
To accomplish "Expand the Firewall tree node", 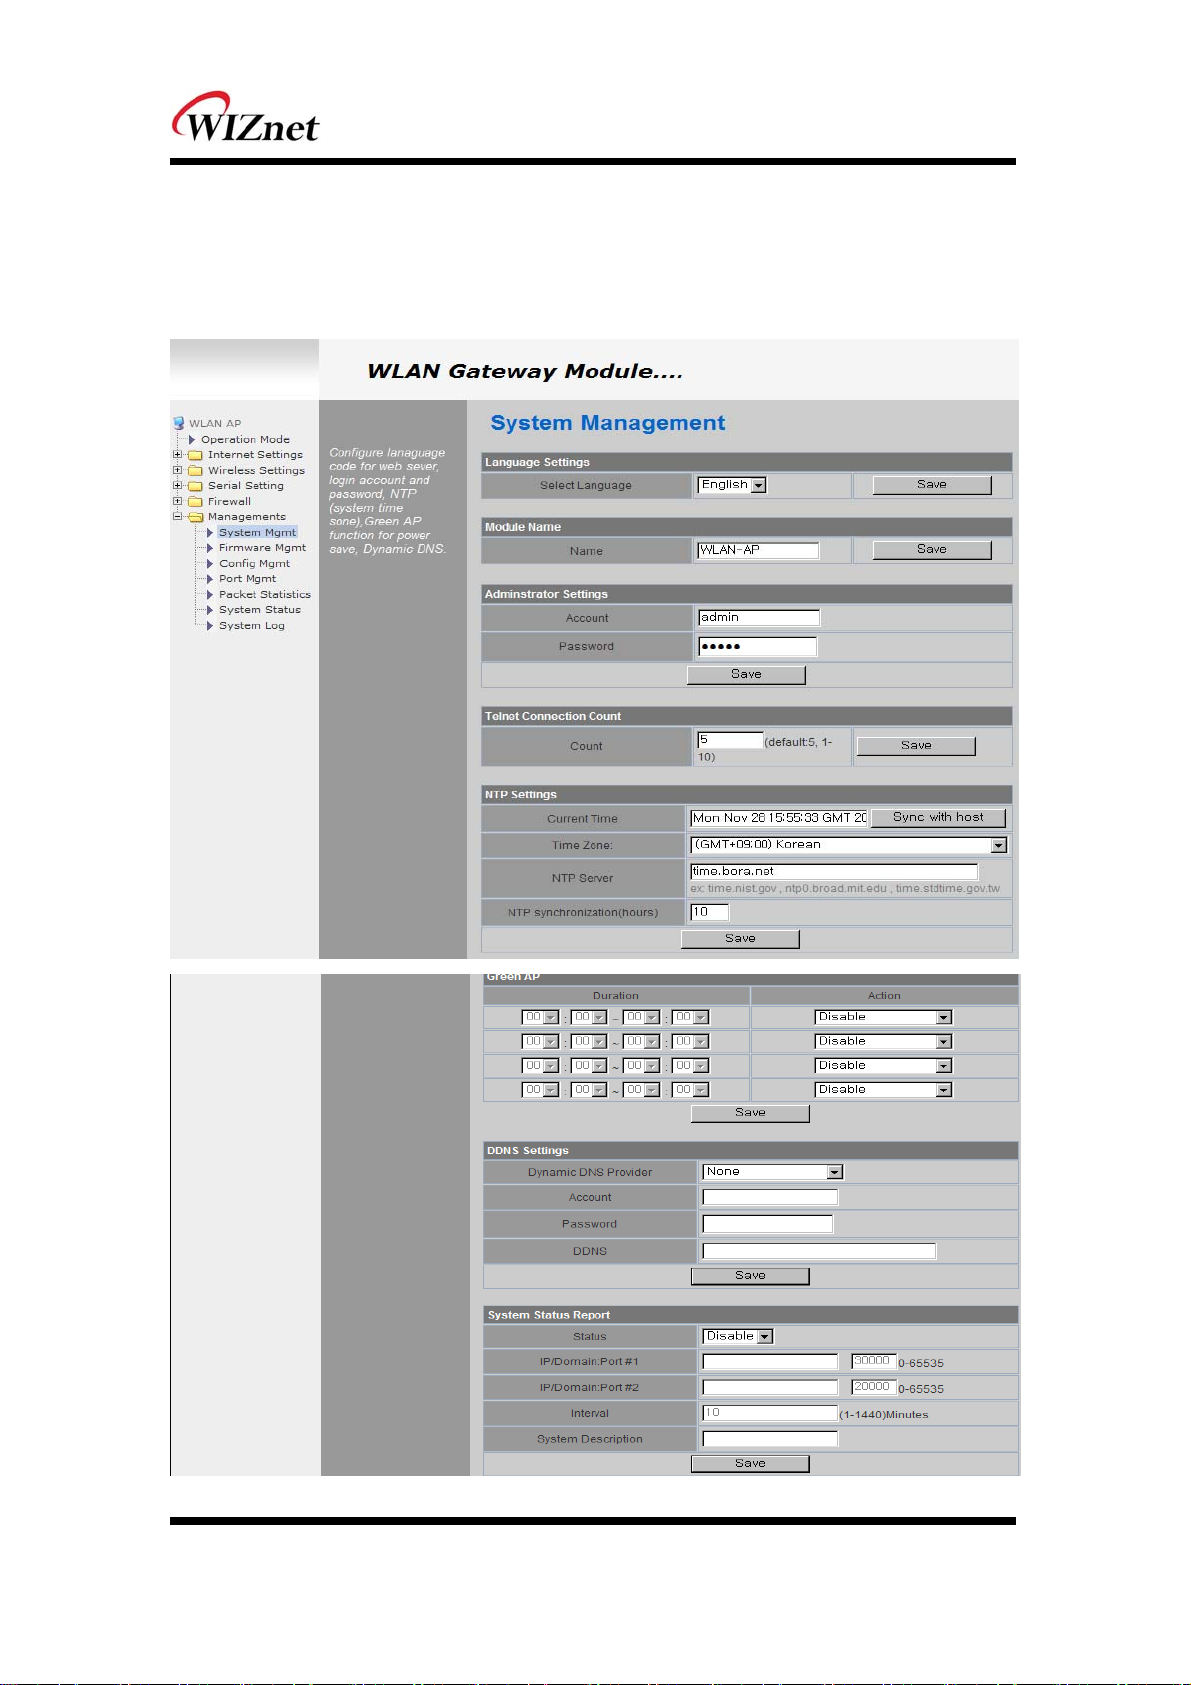I will tap(177, 501).
